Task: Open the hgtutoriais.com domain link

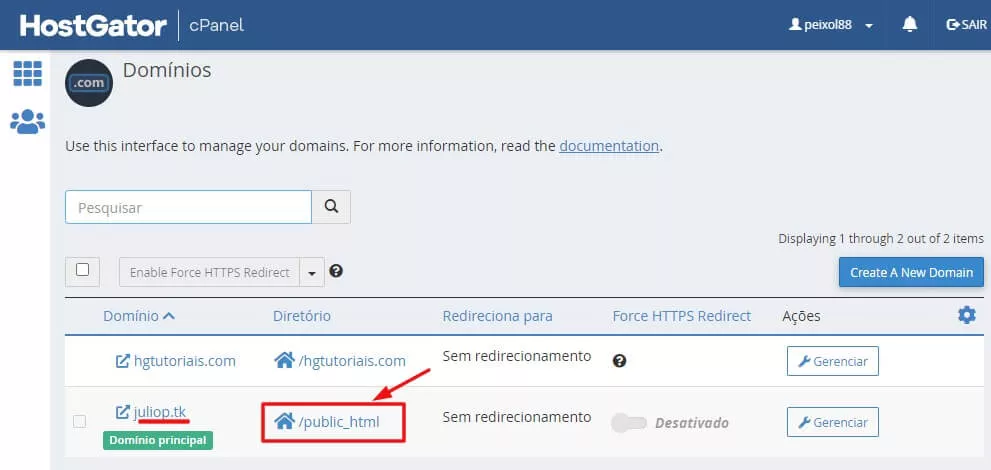Action: (185, 361)
